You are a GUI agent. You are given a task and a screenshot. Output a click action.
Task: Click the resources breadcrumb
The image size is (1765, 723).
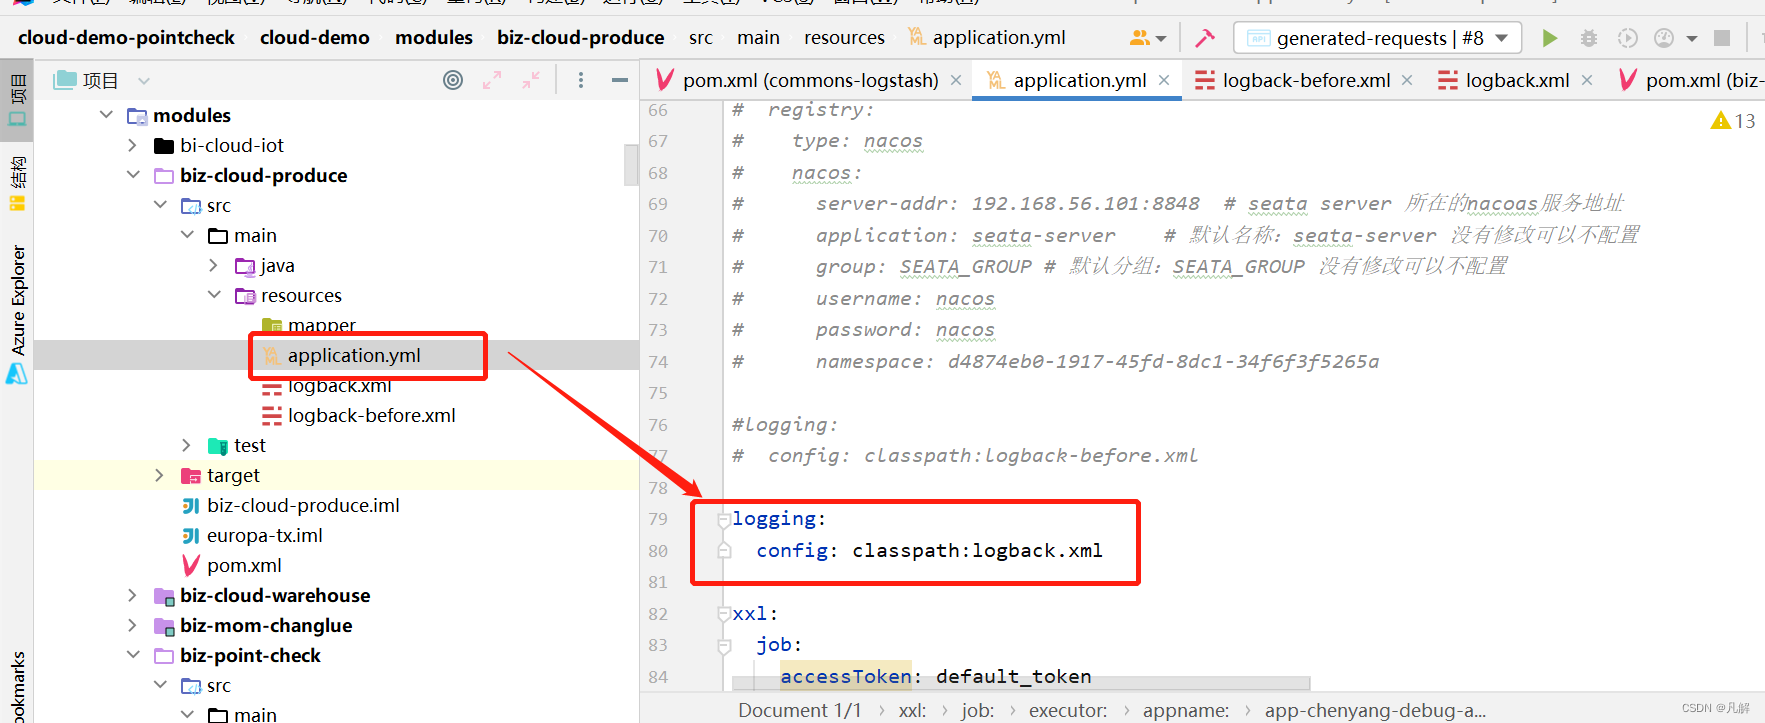pyautogui.click(x=844, y=37)
